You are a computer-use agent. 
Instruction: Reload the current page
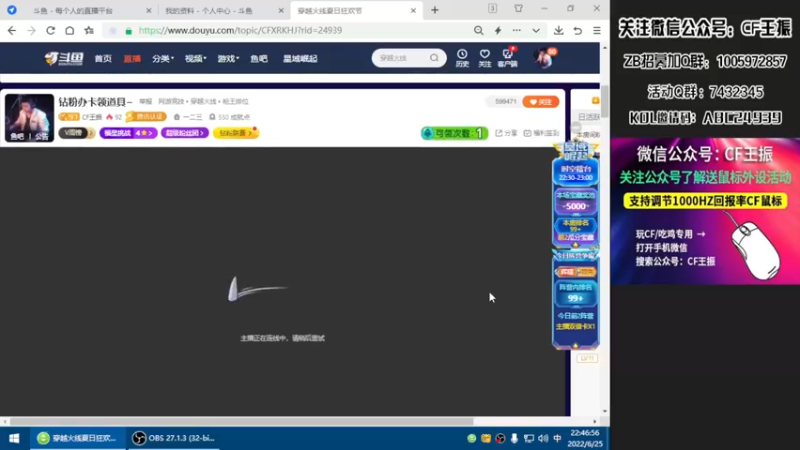tap(50, 31)
